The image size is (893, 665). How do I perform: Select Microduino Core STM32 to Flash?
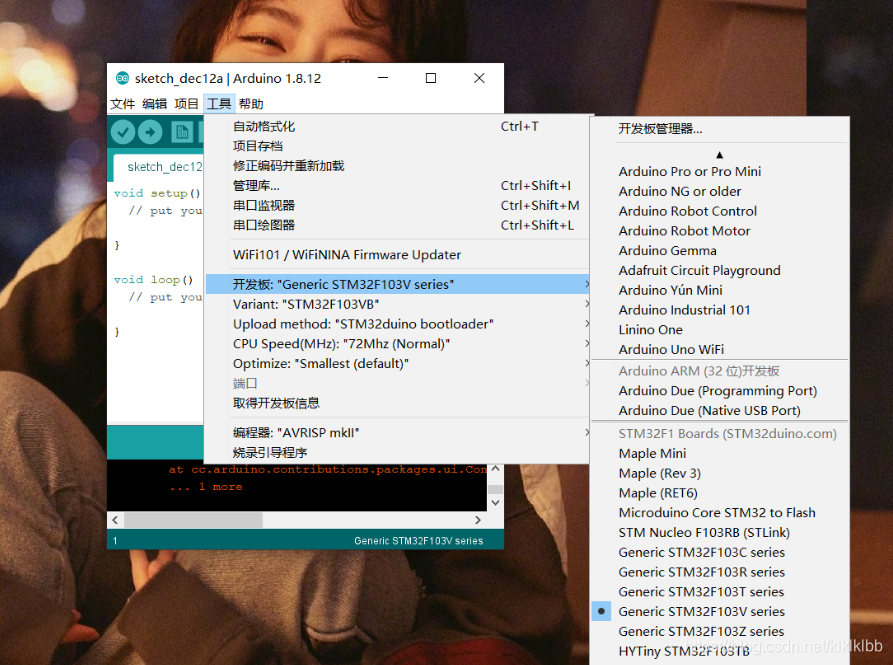[x=720, y=512]
